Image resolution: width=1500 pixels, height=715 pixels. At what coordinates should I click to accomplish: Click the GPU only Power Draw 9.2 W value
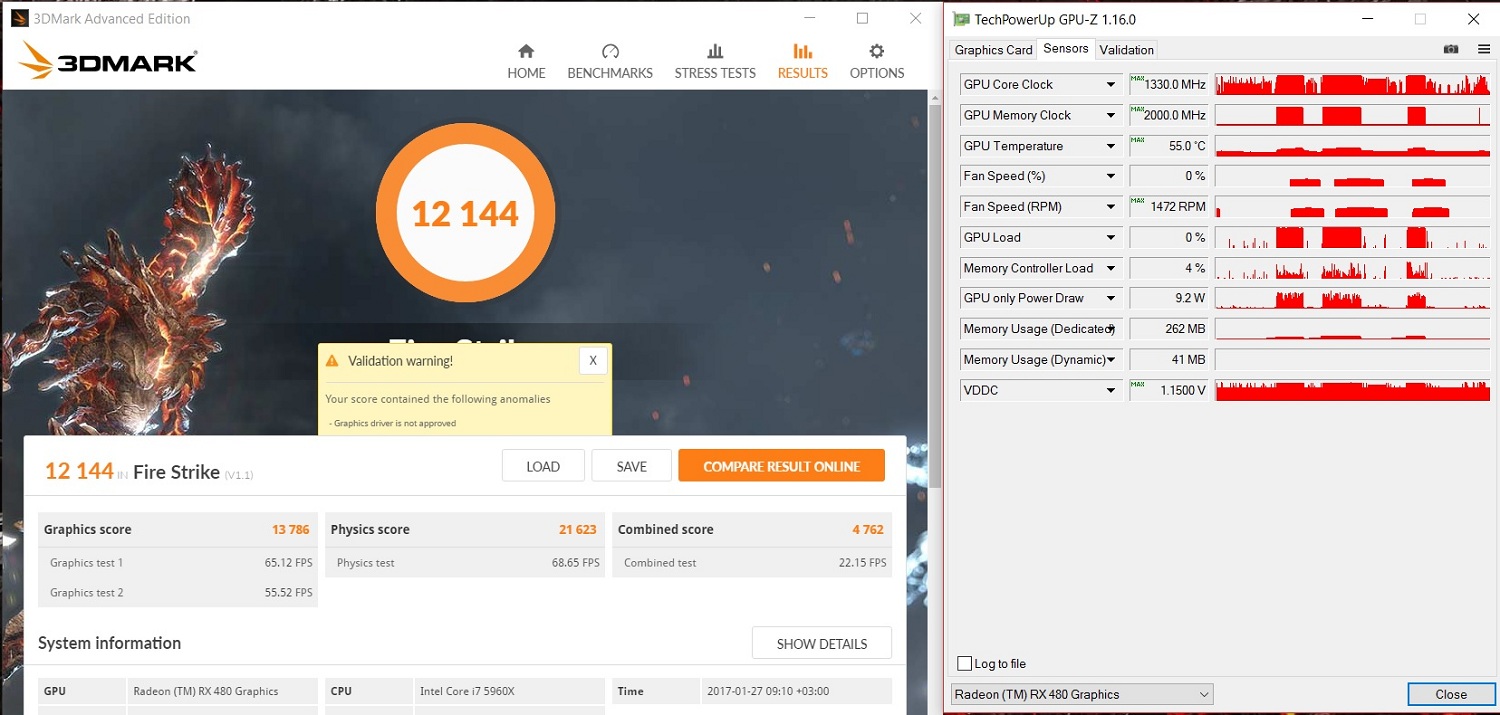1168,298
